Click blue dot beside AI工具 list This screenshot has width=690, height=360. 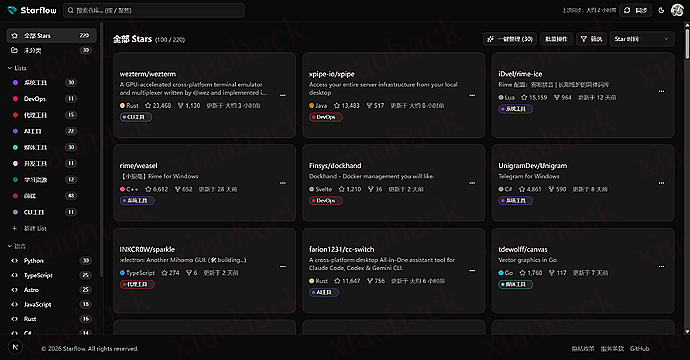[x=15, y=131]
